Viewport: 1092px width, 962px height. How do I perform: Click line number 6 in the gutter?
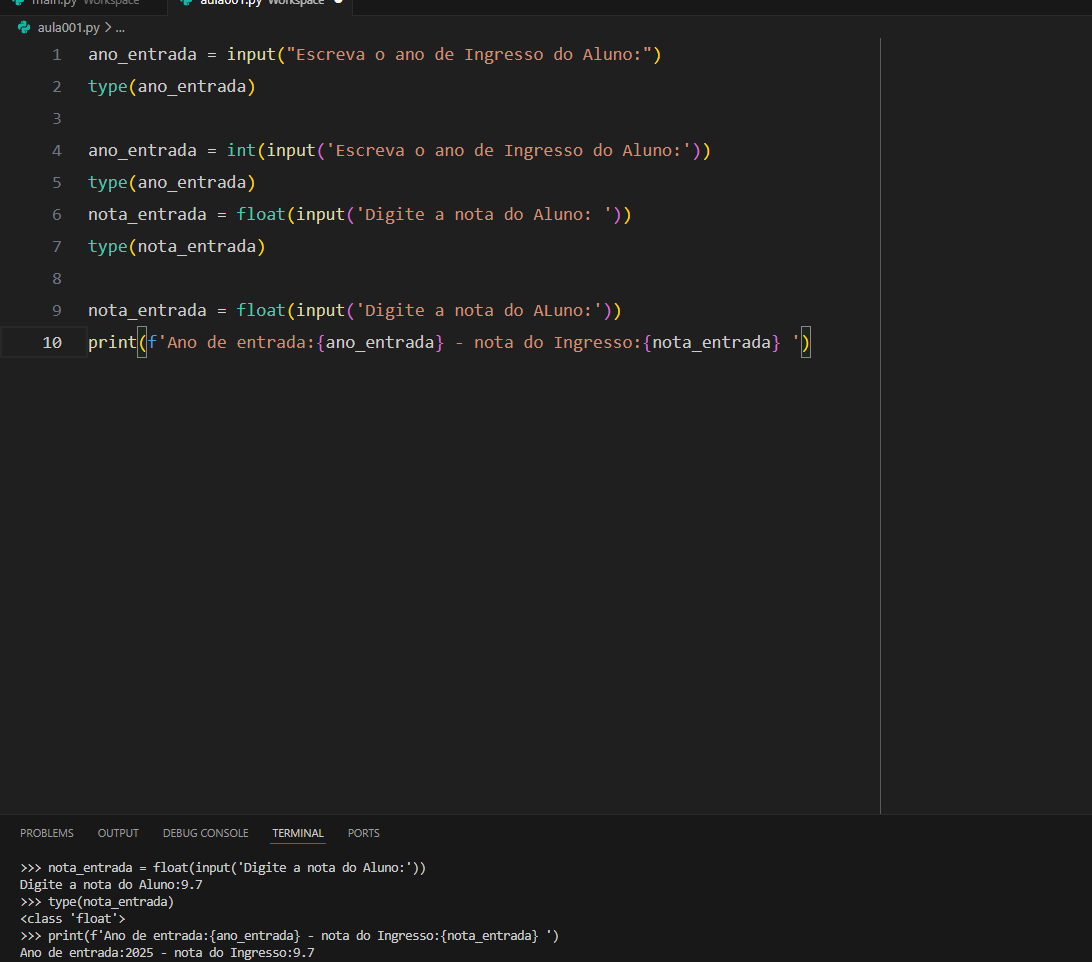(57, 215)
